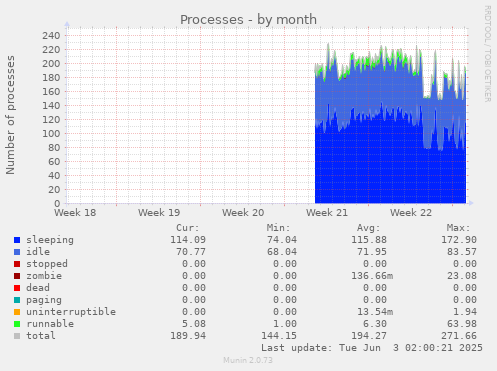This screenshot has height=371, width=497.
Task: Click total maximum value 271.66
Action: (x=459, y=336)
